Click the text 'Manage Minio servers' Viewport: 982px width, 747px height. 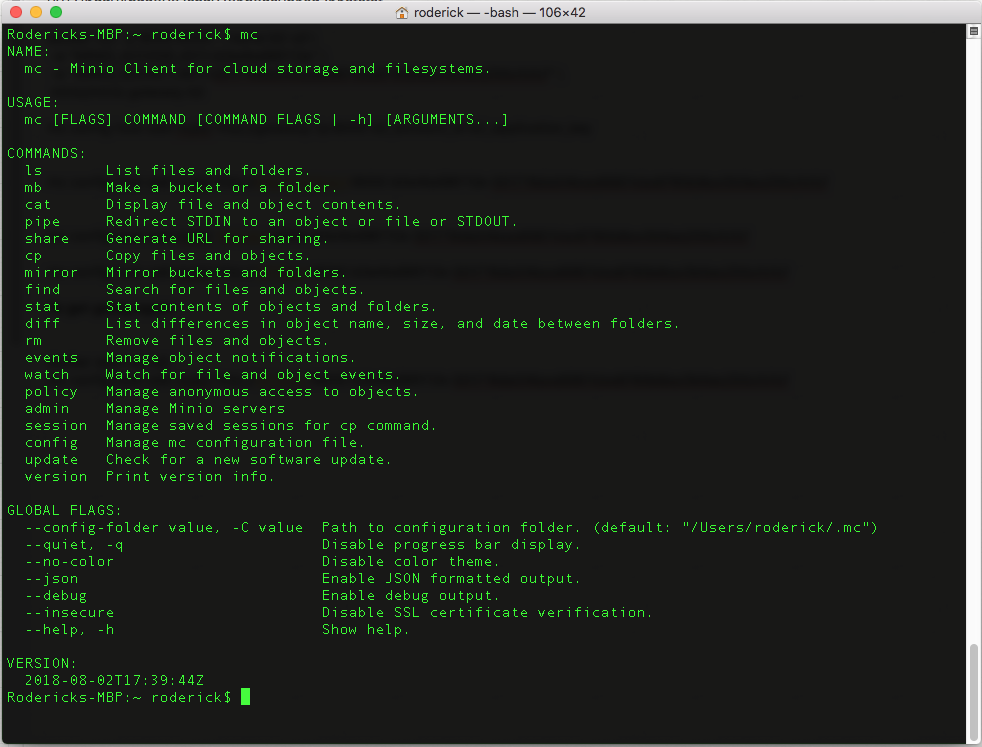coord(195,408)
